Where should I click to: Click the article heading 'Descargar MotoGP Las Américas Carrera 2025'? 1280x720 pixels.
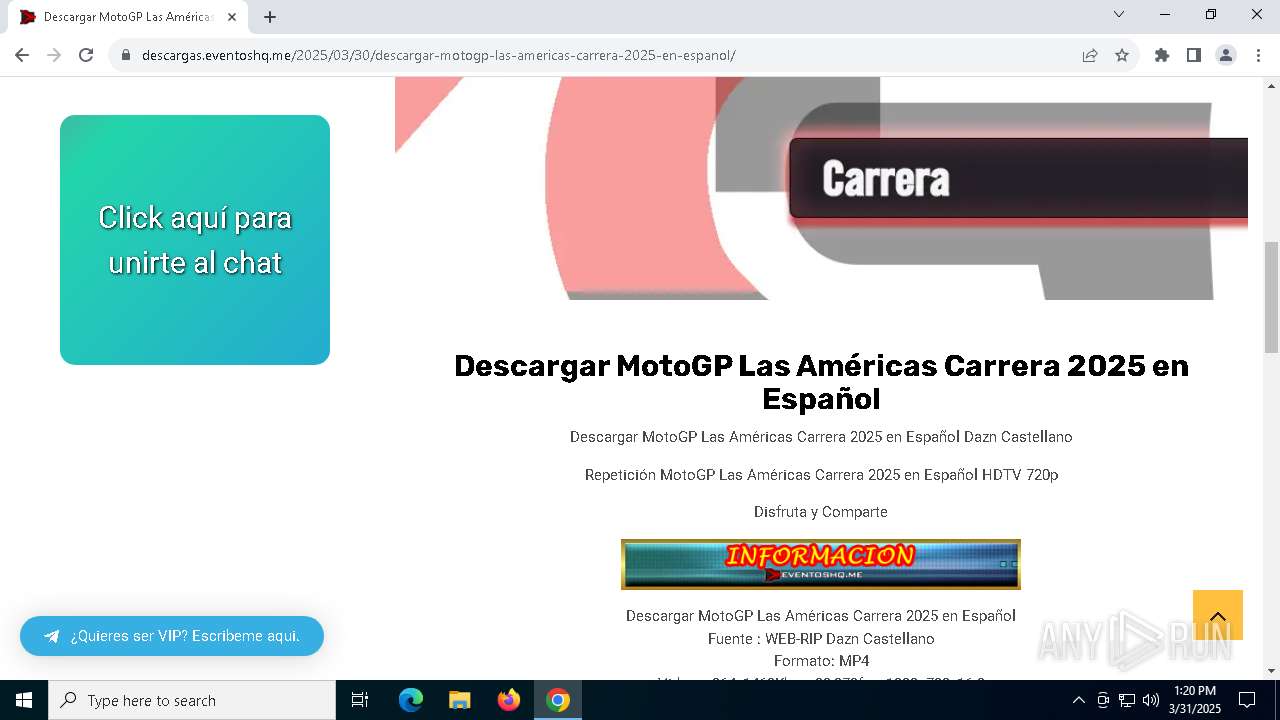click(821, 382)
